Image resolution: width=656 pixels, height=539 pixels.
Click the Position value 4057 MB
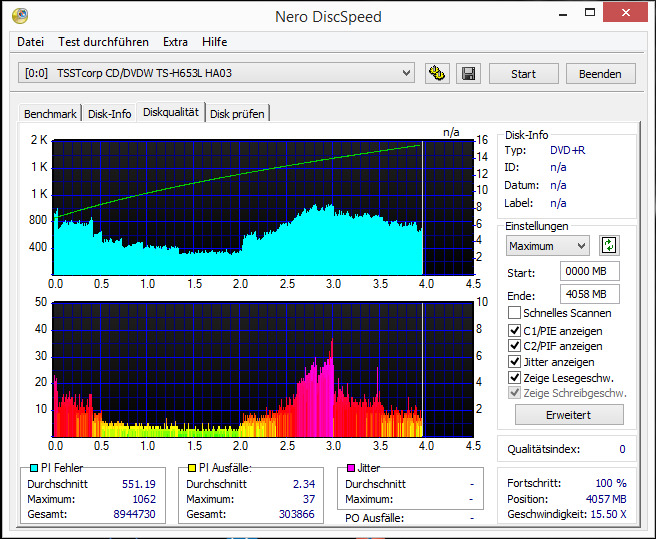606,499
